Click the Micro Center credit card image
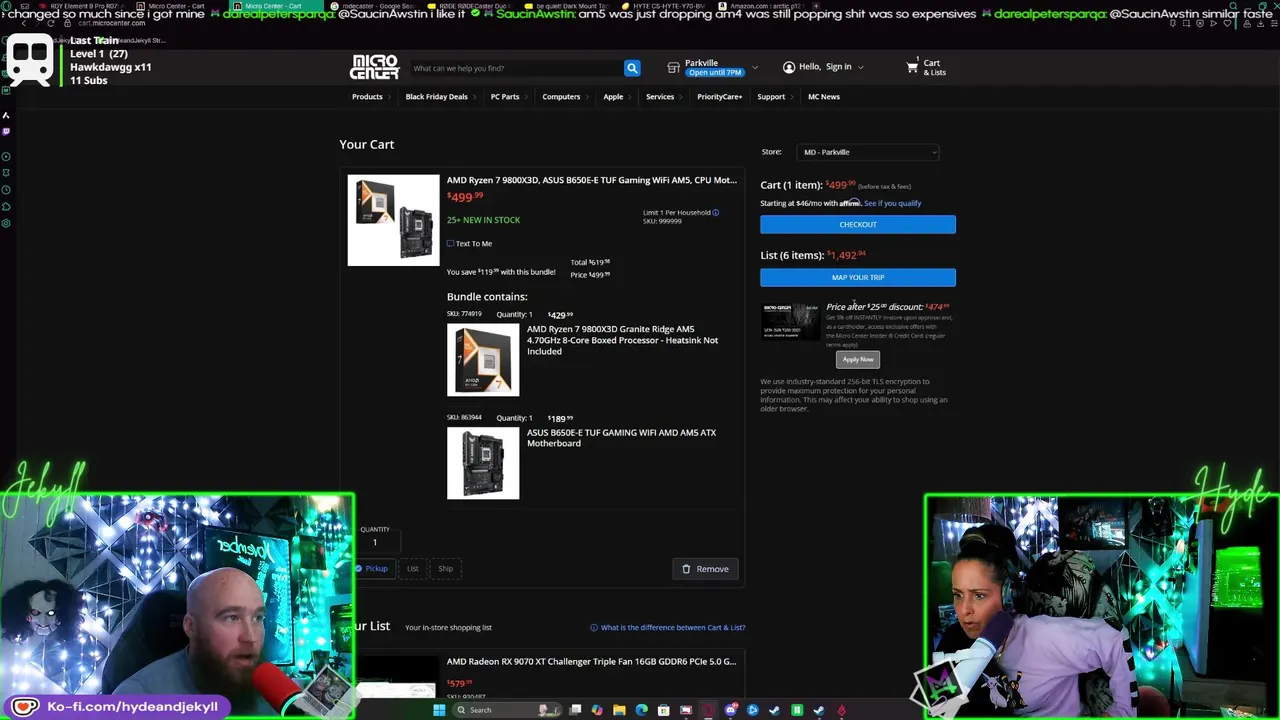The width and height of the screenshot is (1280, 720). coord(790,321)
